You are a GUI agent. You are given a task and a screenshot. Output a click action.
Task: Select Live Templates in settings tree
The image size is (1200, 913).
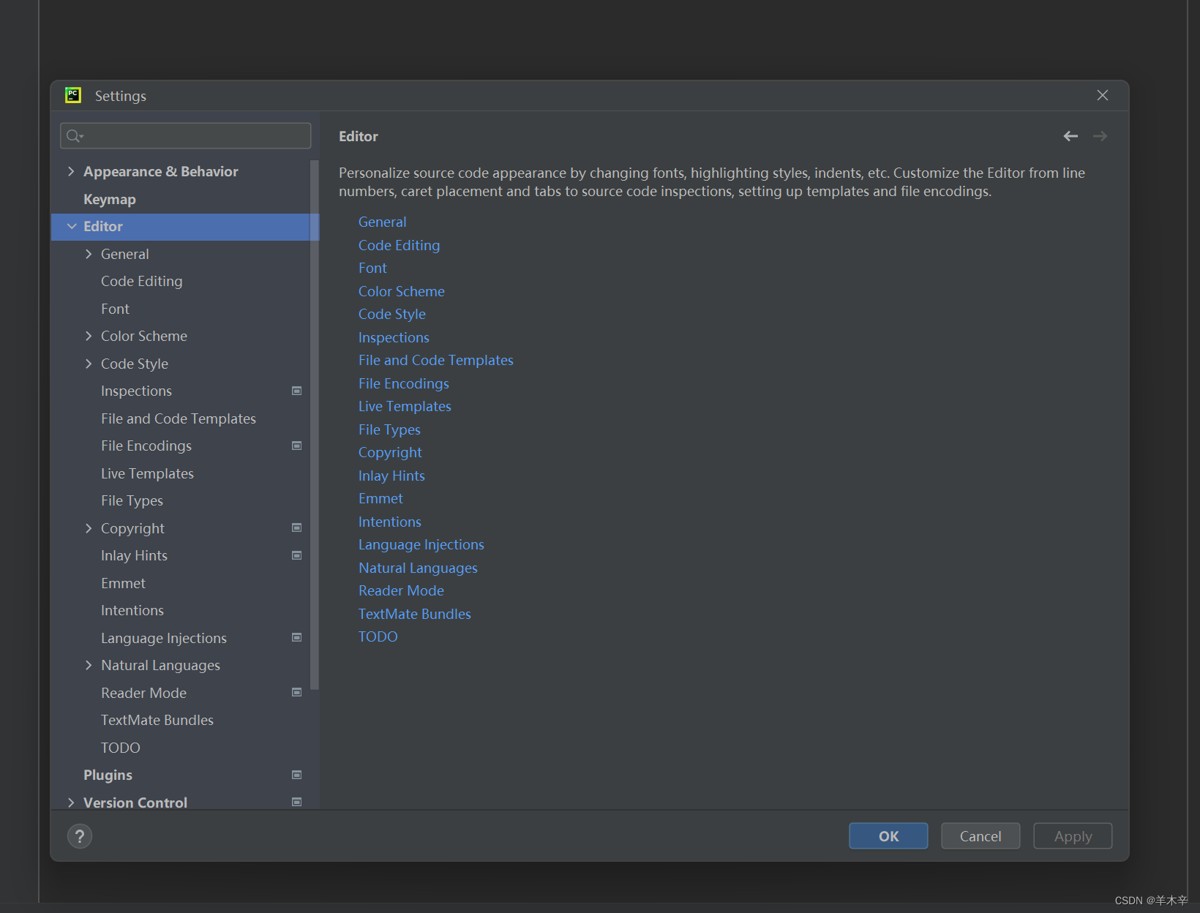147,473
